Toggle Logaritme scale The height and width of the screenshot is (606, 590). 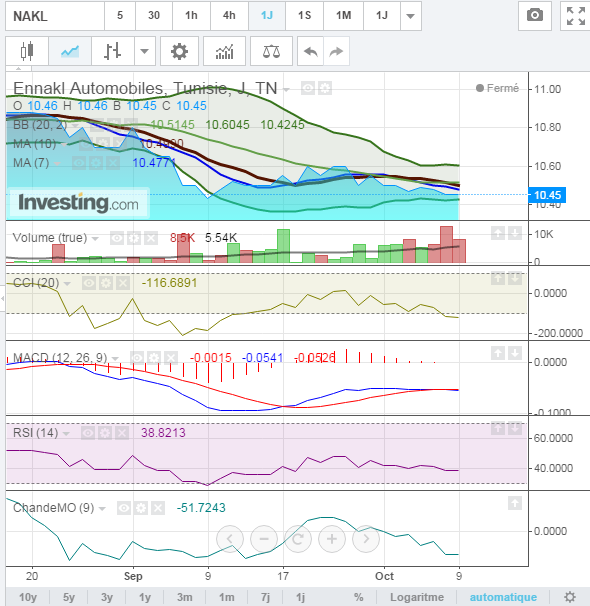pos(417,597)
